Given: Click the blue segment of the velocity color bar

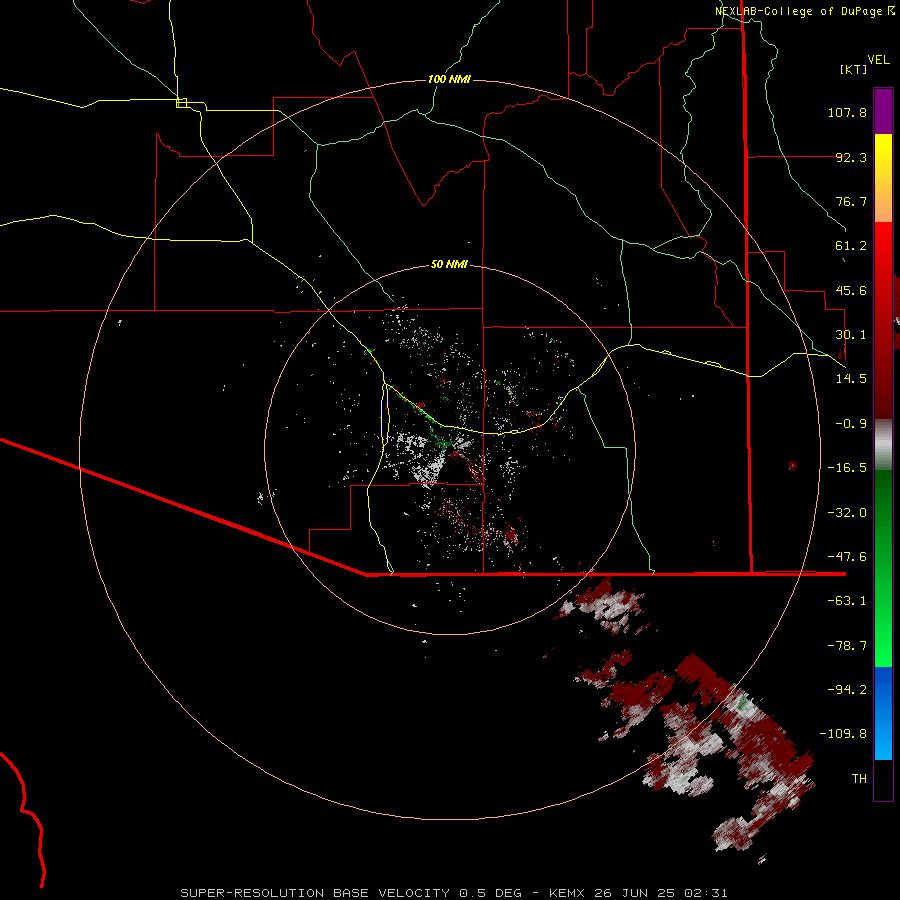Looking at the screenshot, I should 883,713.
